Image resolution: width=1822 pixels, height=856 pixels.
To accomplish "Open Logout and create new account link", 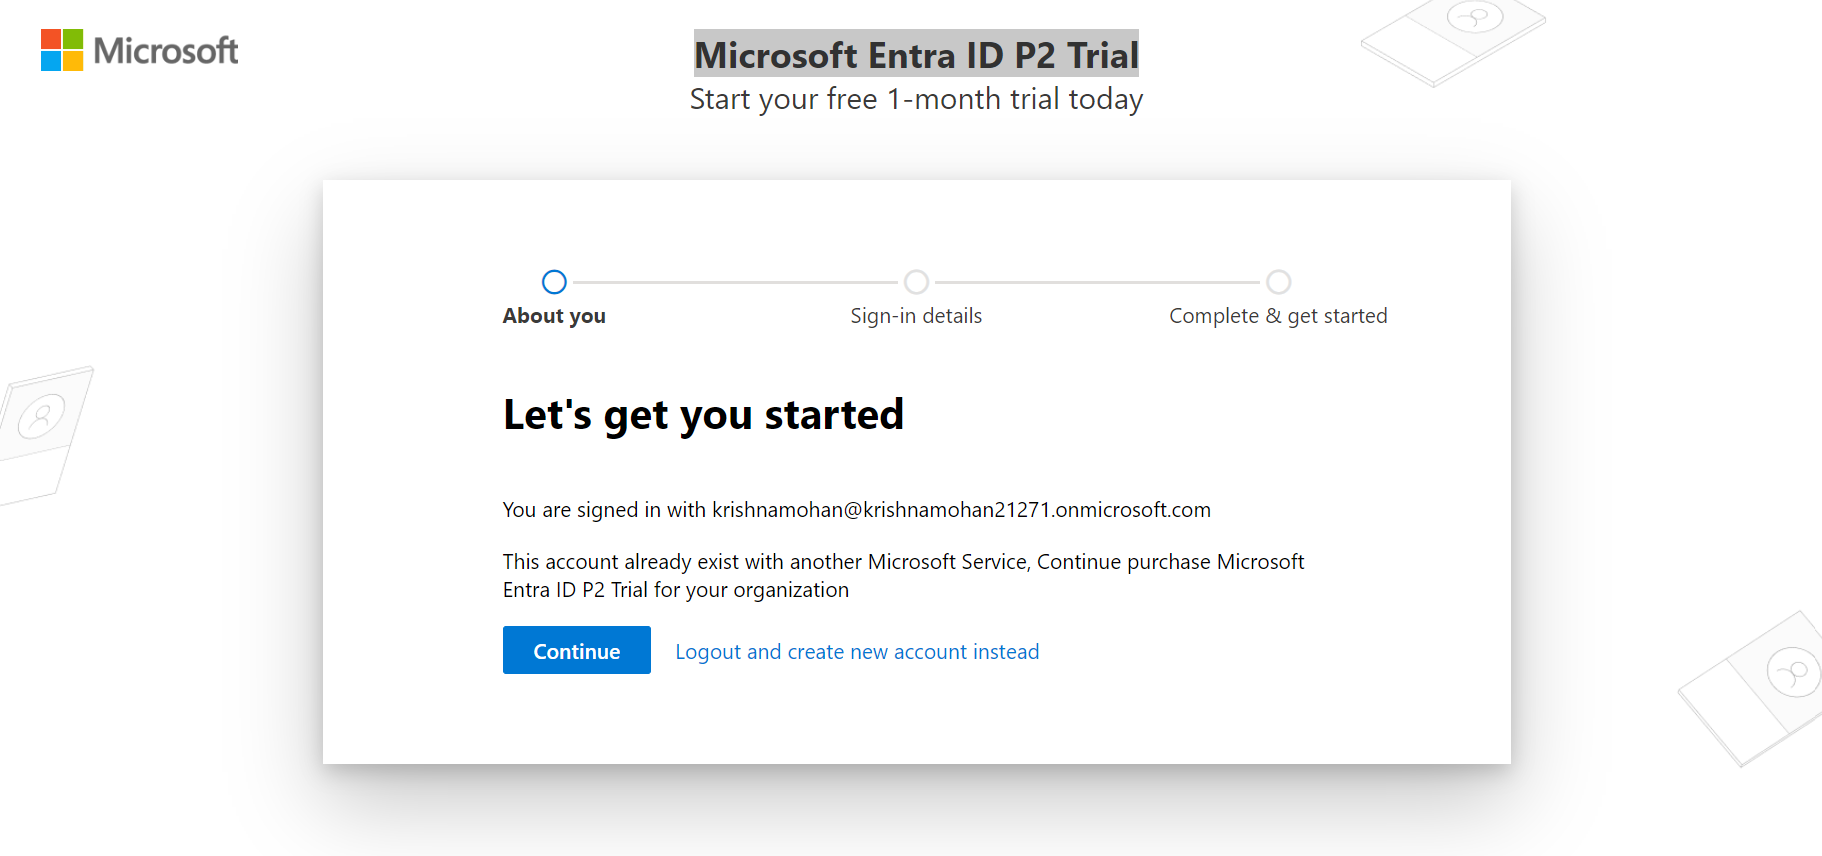I will coord(857,652).
